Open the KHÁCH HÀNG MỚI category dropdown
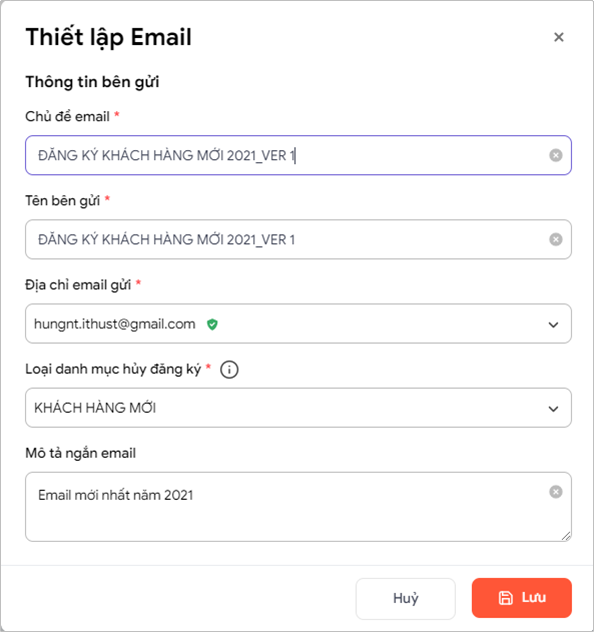This screenshot has width=594, height=632. (x=298, y=408)
